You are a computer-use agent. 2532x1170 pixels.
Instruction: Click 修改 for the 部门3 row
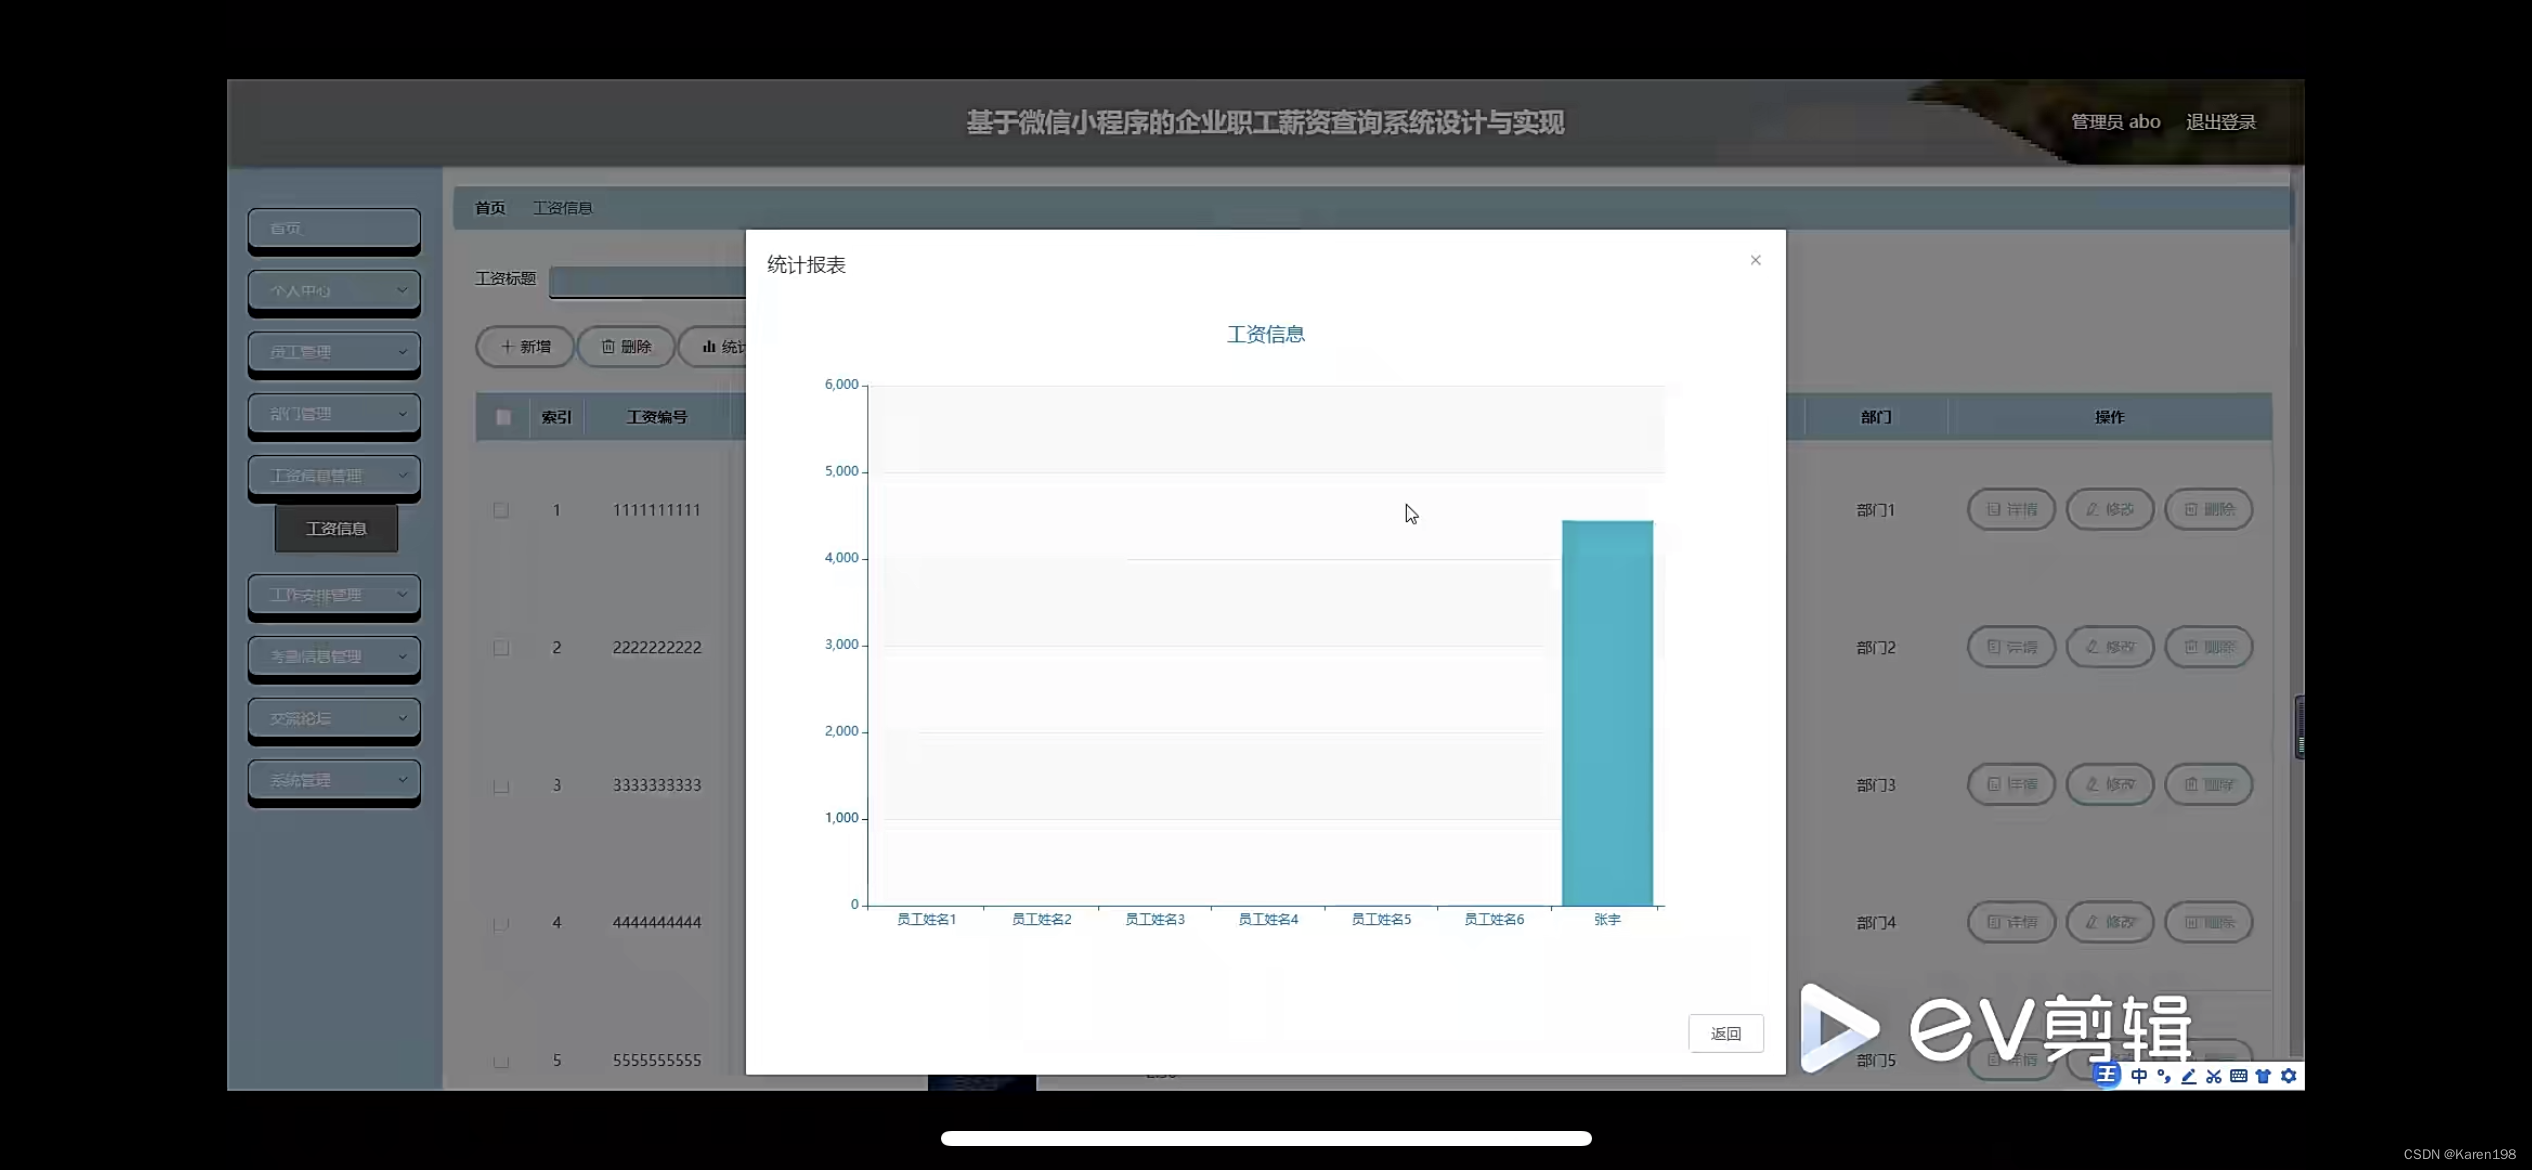pyautogui.click(x=2110, y=785)
